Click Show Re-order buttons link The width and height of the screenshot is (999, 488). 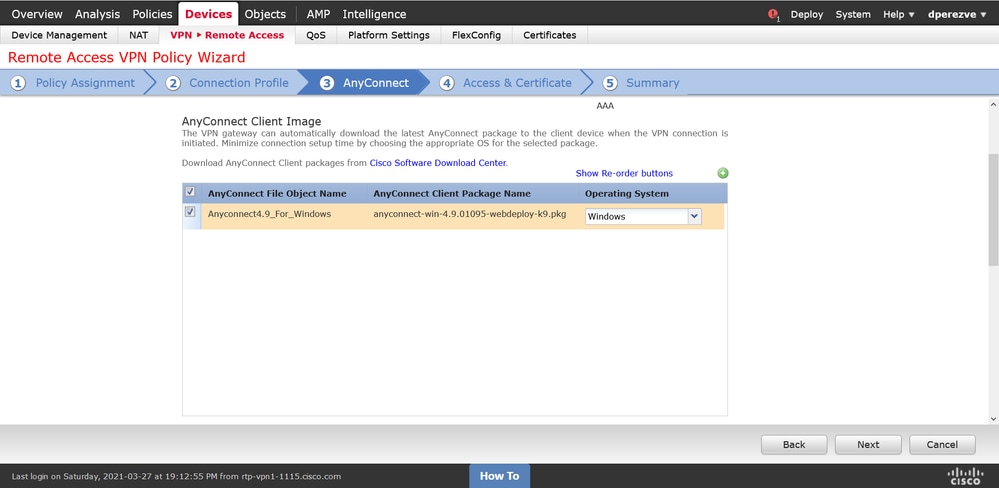point(624,173)
